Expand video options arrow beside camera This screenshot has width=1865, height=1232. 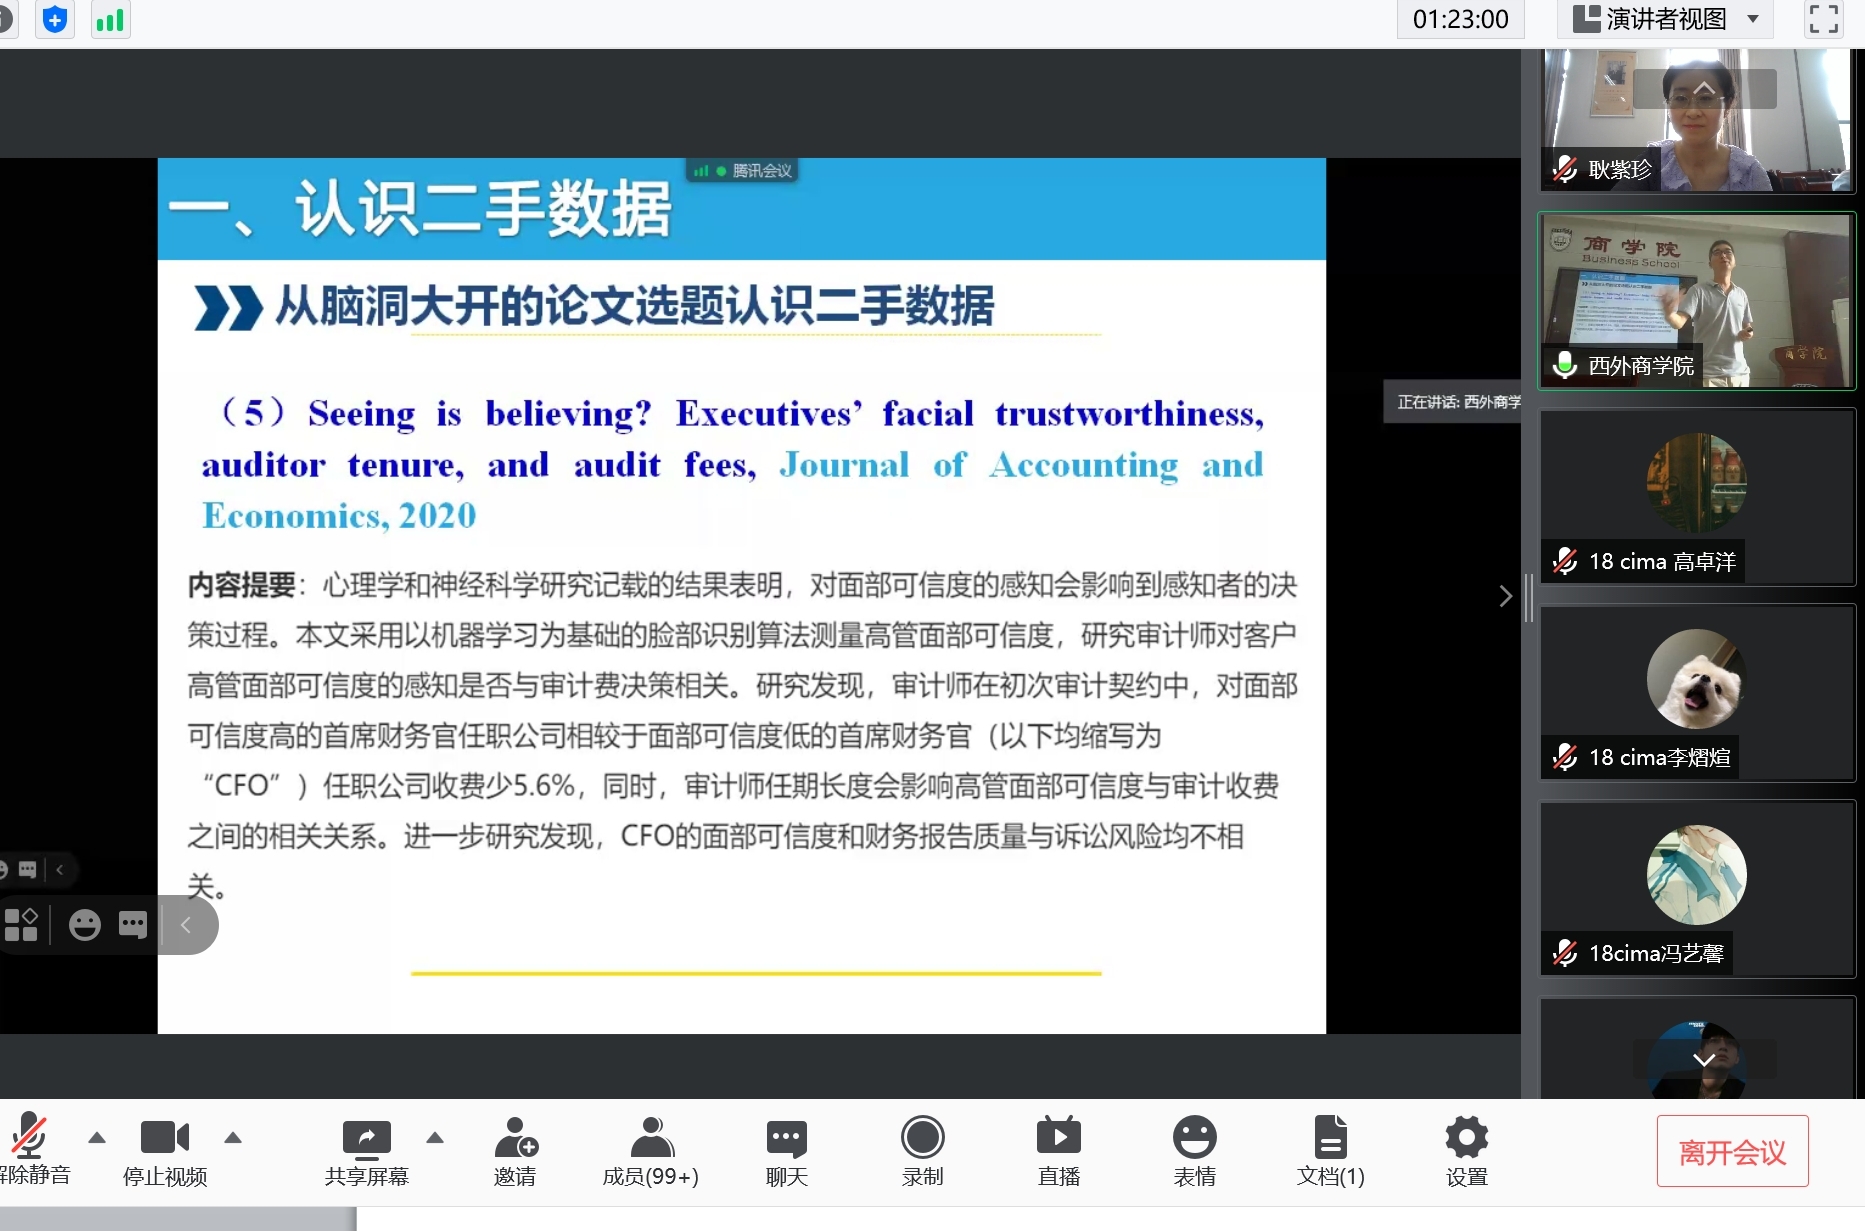coord(233,1138)
